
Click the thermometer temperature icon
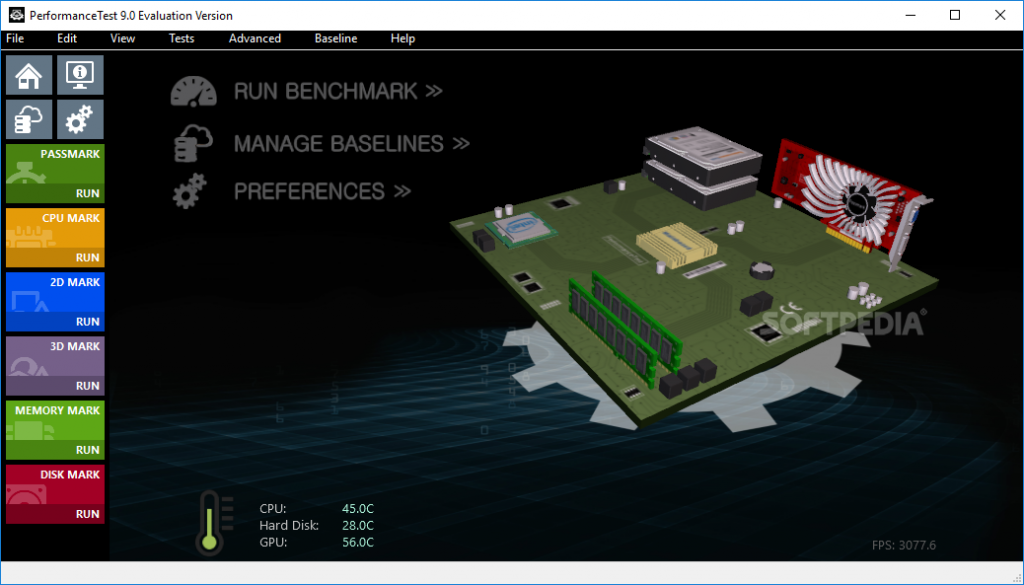pos(214,523)
